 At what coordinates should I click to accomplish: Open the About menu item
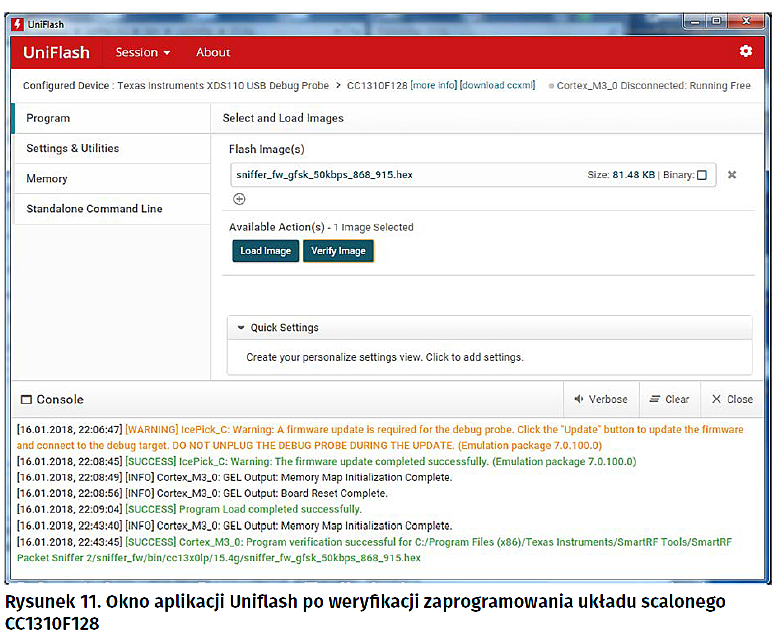pos(213,52)
